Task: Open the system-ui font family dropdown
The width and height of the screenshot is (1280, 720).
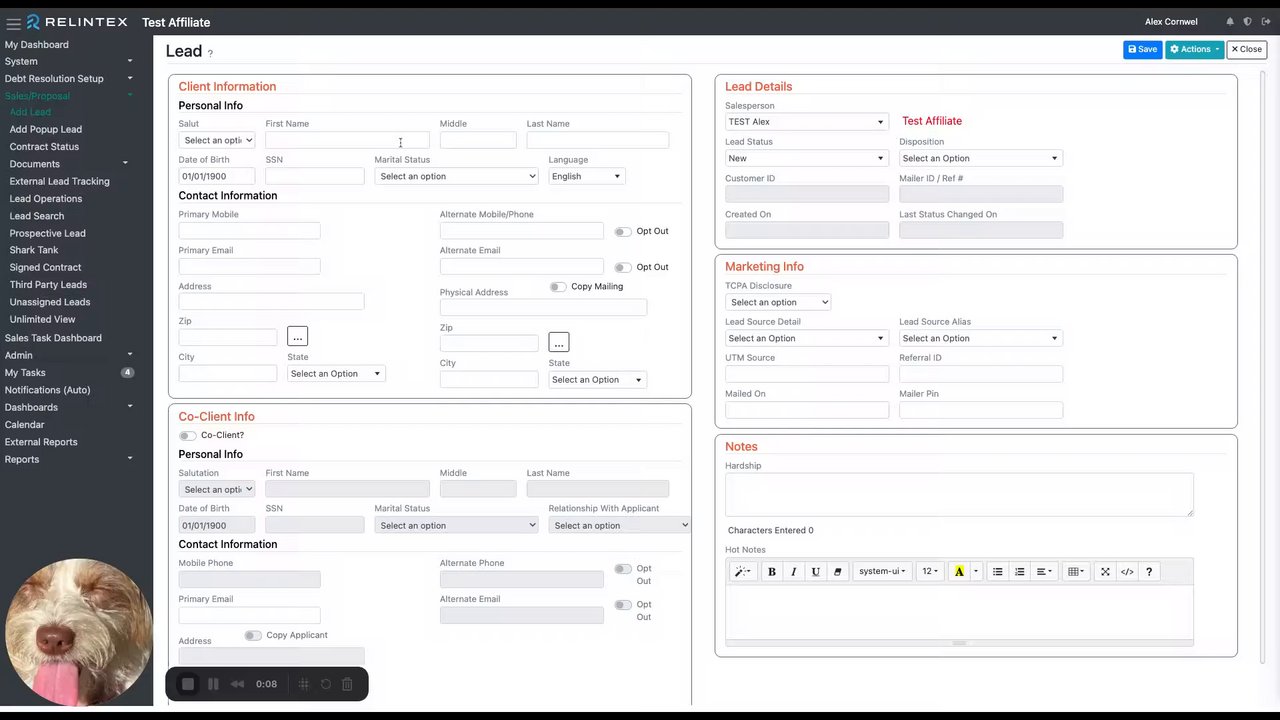Action: click(x=882, y=572)
